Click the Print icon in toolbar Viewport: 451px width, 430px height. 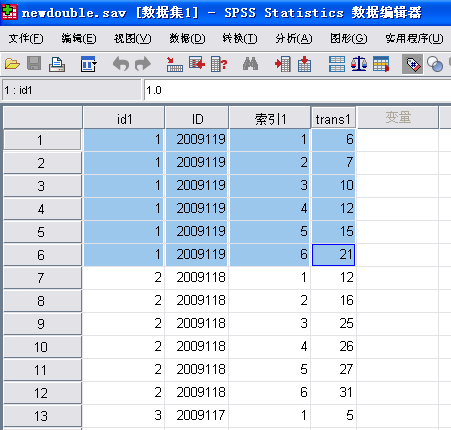pos(57,64)
